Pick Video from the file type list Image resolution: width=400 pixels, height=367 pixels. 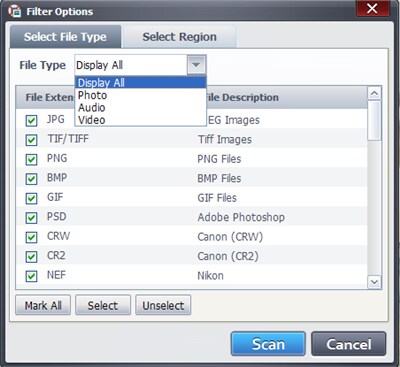pos(140,120)
